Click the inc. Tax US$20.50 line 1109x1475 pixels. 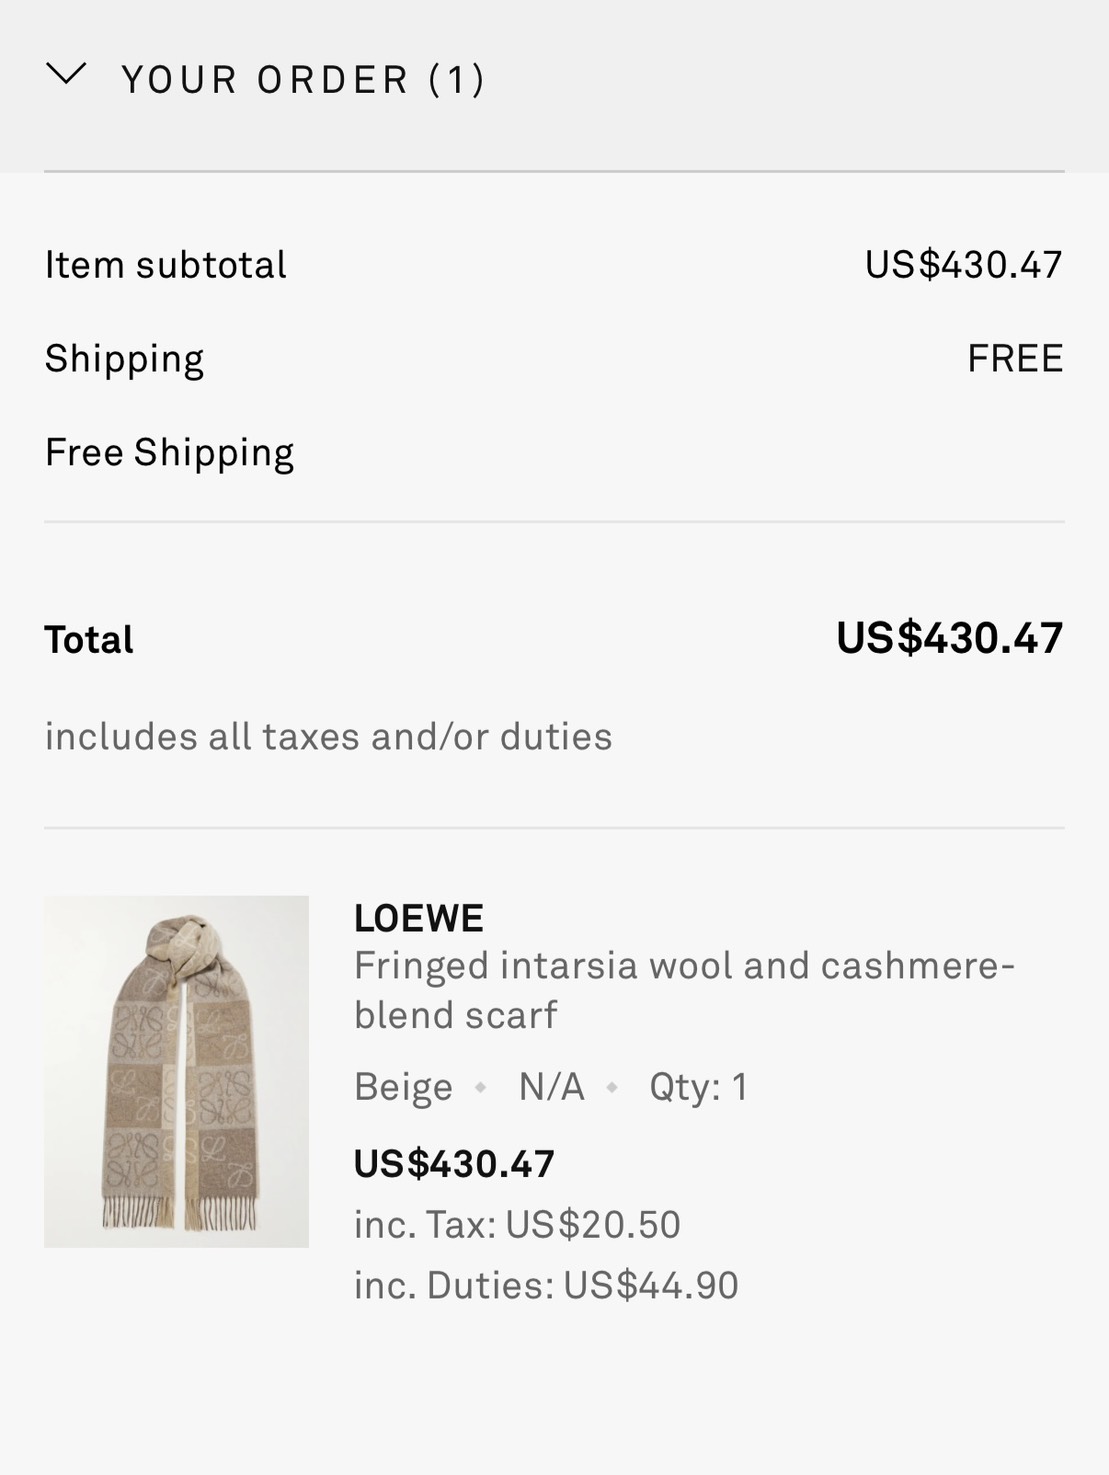(517, 1225)
